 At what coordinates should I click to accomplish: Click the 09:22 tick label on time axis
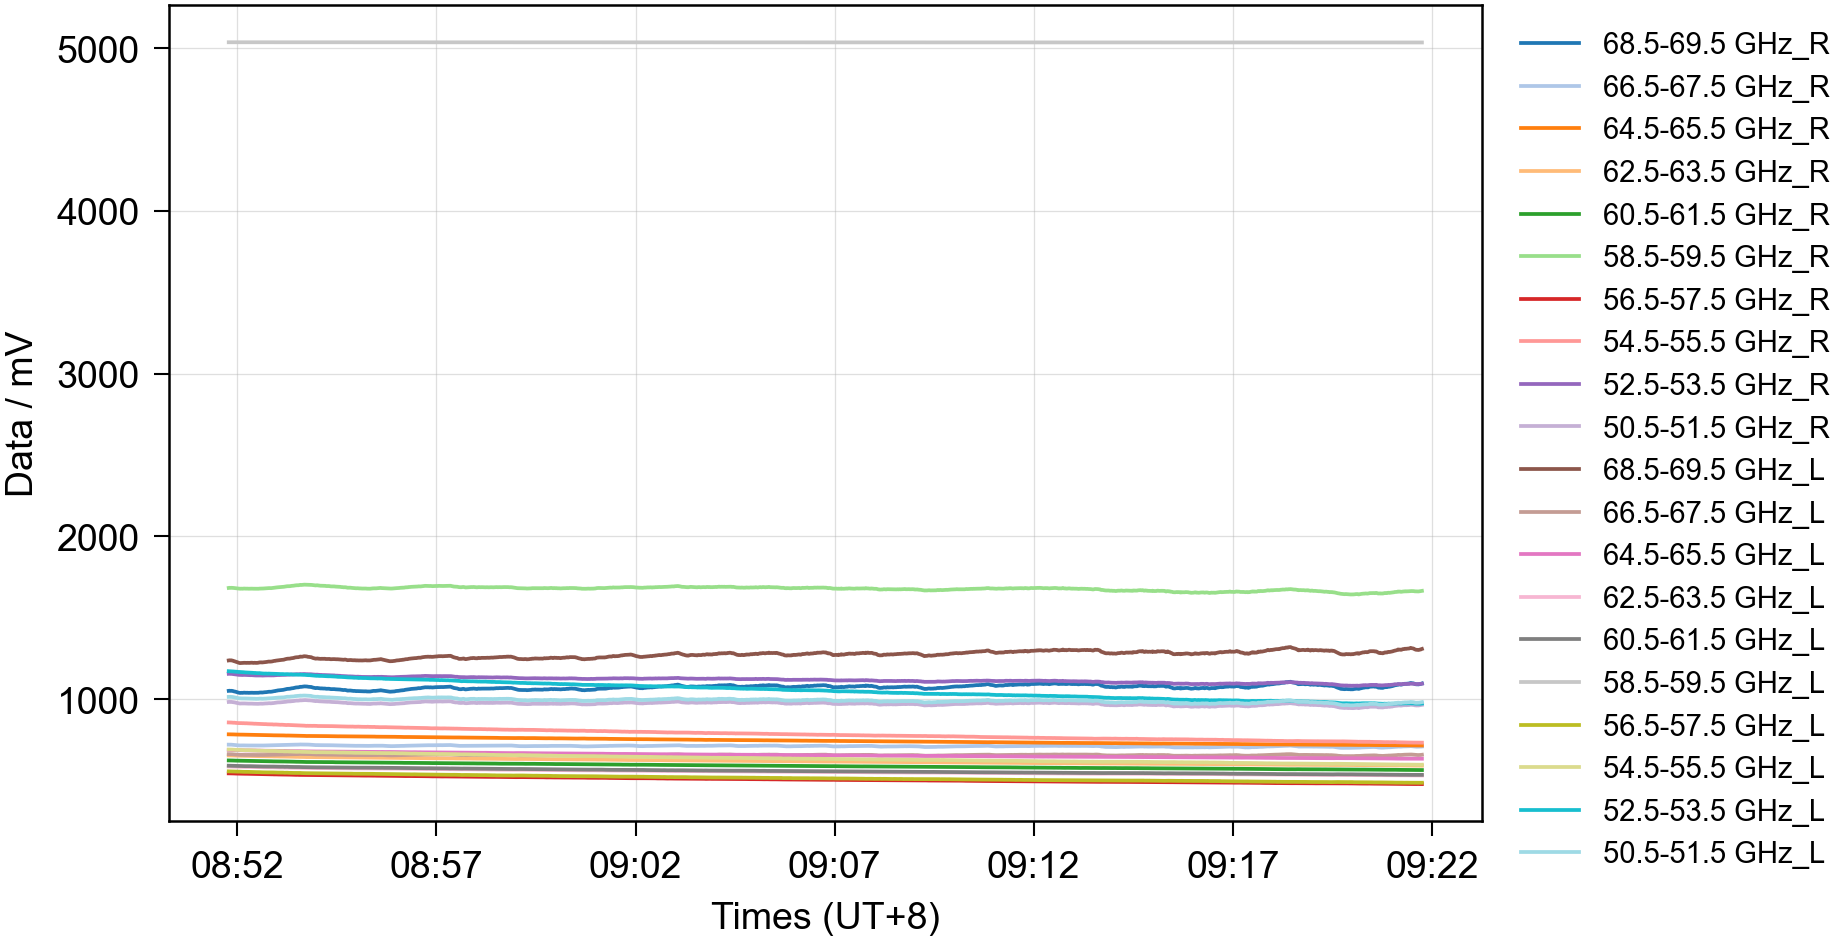point(1431,865)
